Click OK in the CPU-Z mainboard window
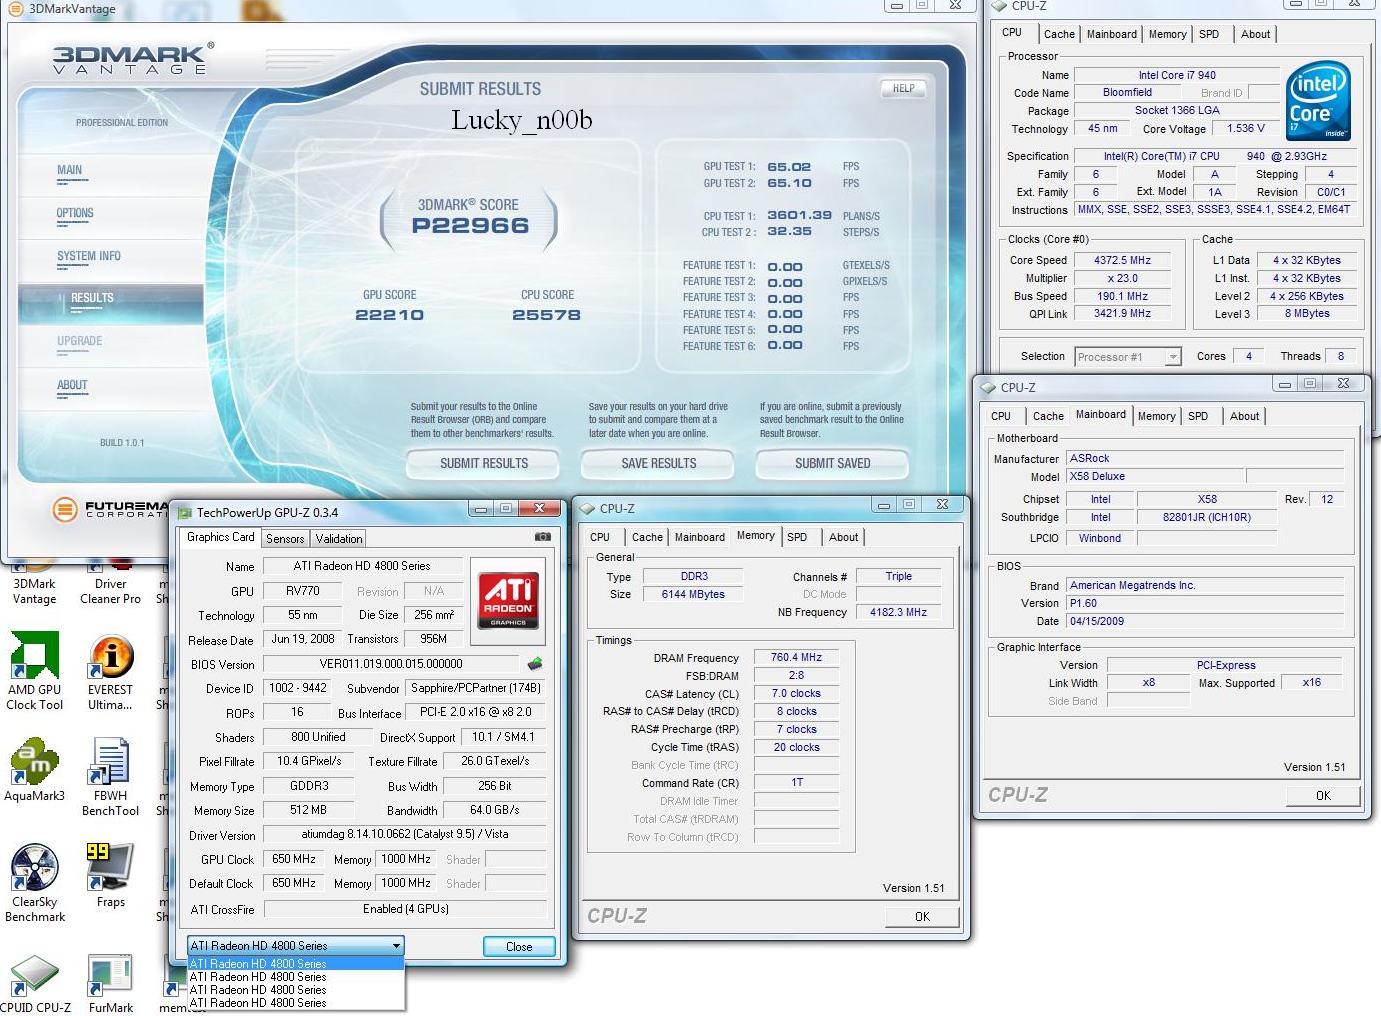The height and width of the screenshot is (1016, 1381). [x=1322, y=795]
